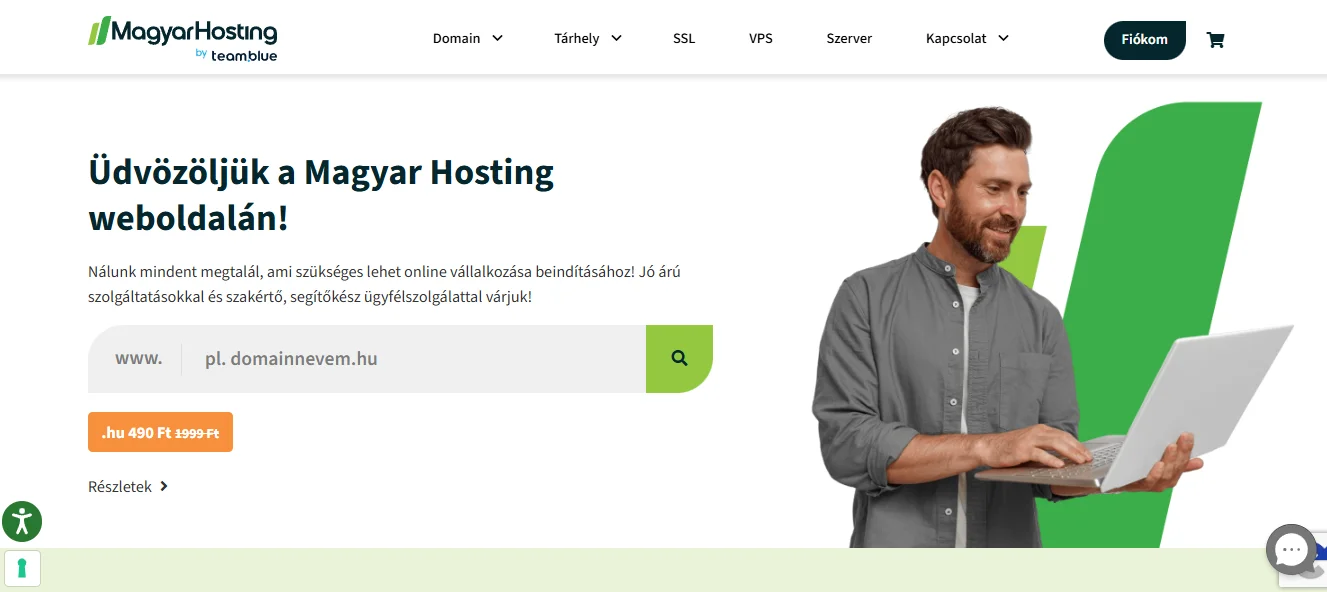The image size is (1327, 592).
Task: Click the chevron next to Részletek
Action: pos(164,486)
